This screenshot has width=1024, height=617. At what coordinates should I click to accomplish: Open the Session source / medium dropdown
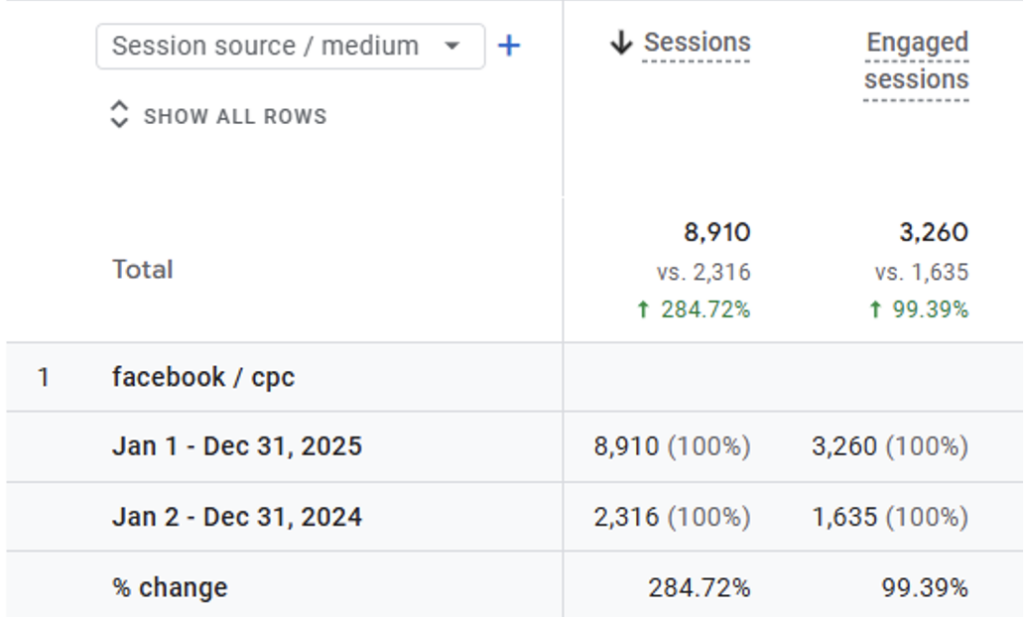290,46
